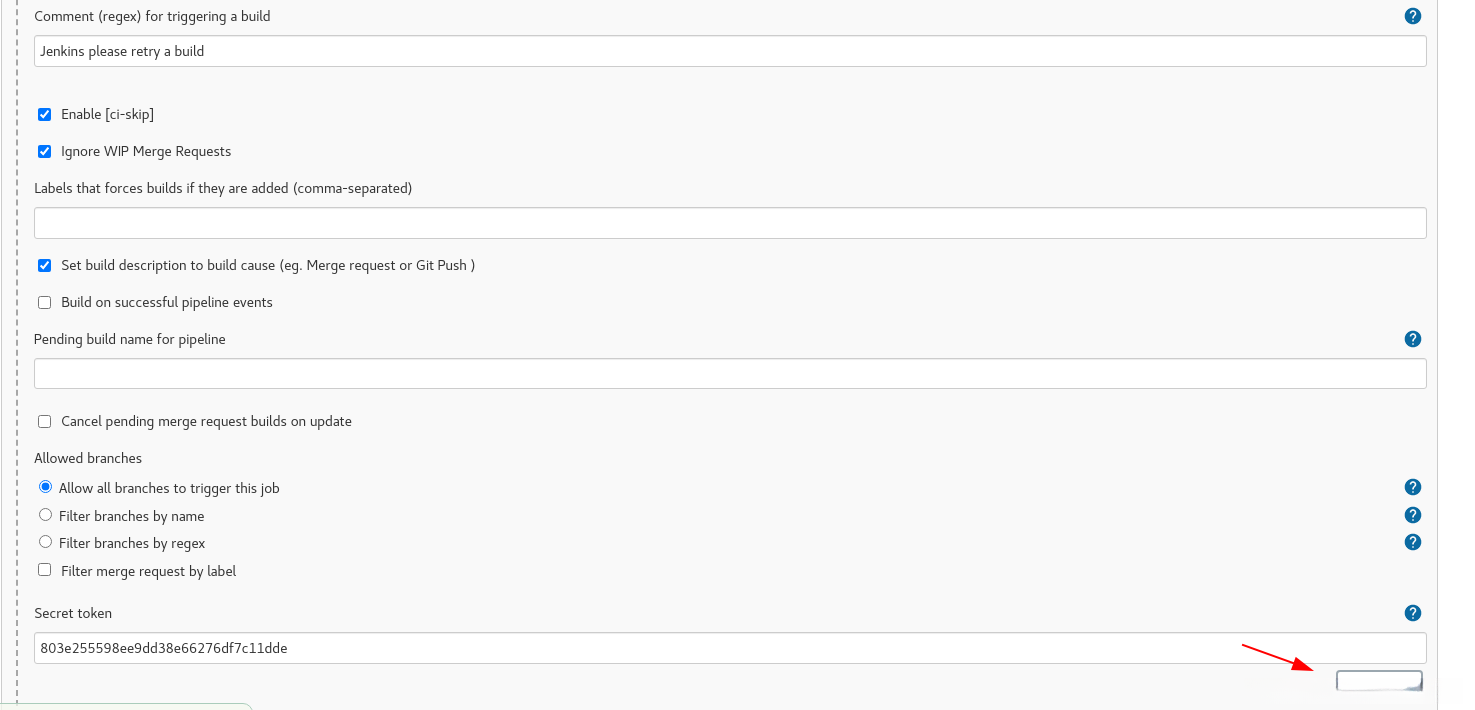Show help for filter branches by name

[x=1413, y=515]
